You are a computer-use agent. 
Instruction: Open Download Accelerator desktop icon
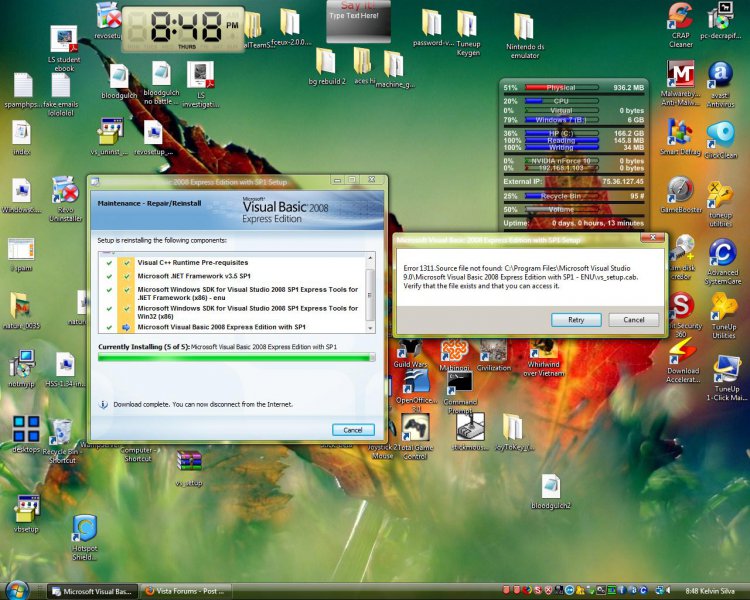coord(683,361)
